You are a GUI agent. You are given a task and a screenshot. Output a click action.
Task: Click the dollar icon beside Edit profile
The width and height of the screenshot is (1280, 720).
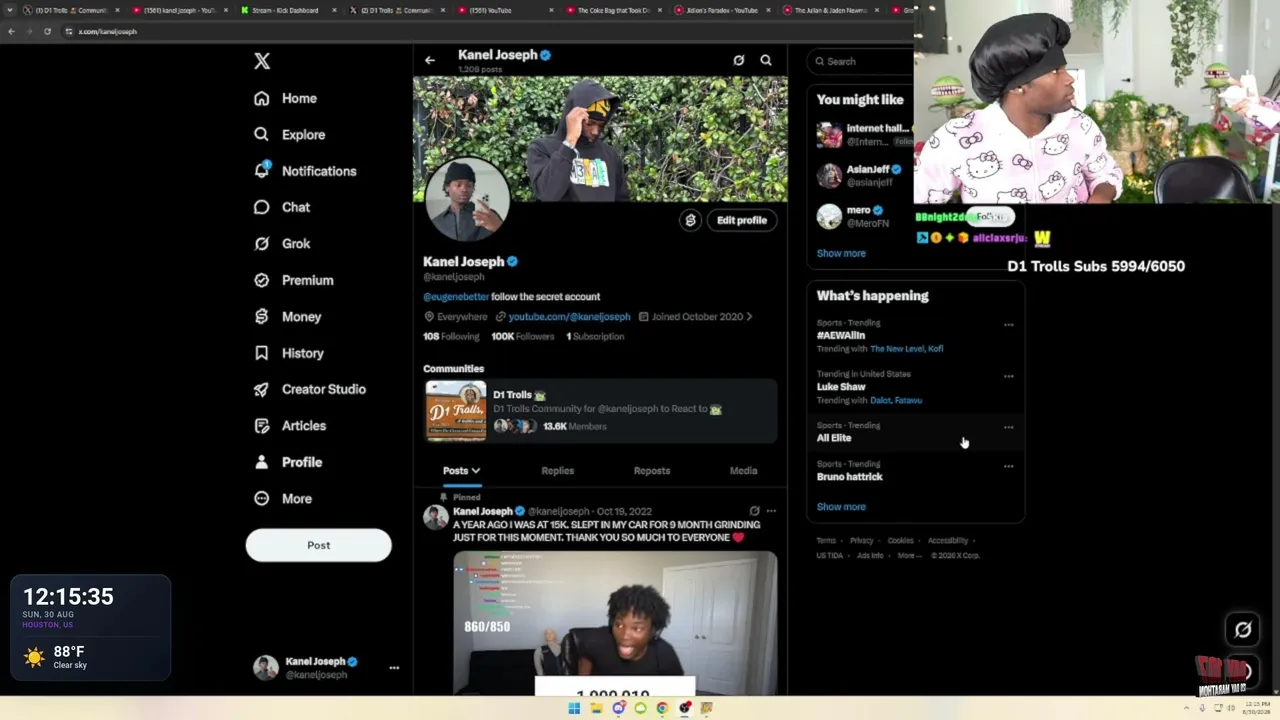pos(690,220)
